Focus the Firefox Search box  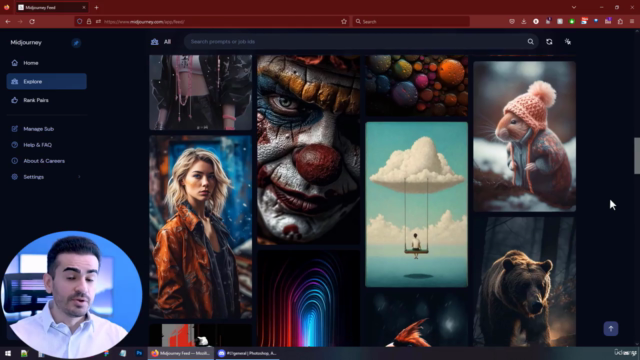(x=411, y=22)
